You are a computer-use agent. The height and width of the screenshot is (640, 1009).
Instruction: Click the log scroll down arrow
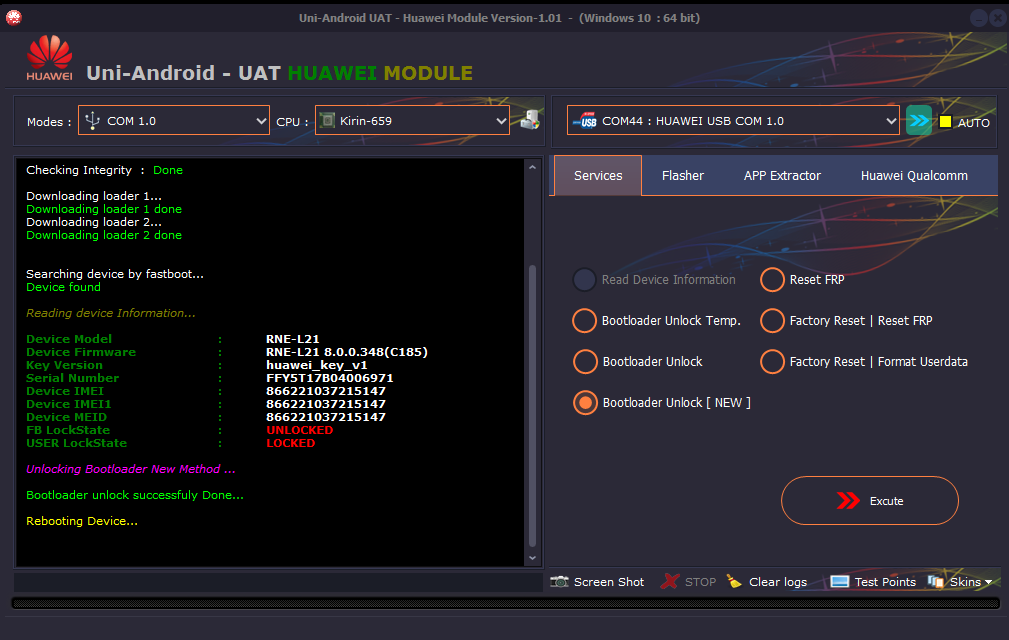(x=532, y=558)
